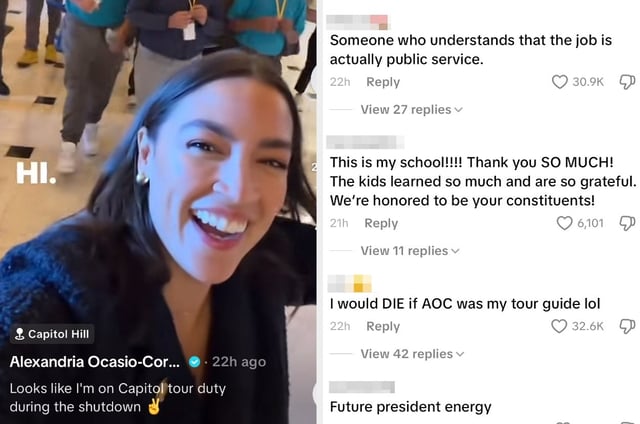640x424 pixels.
Task: Tap the video caption about Capitol tour duty
Action: (x=118, y=397)
